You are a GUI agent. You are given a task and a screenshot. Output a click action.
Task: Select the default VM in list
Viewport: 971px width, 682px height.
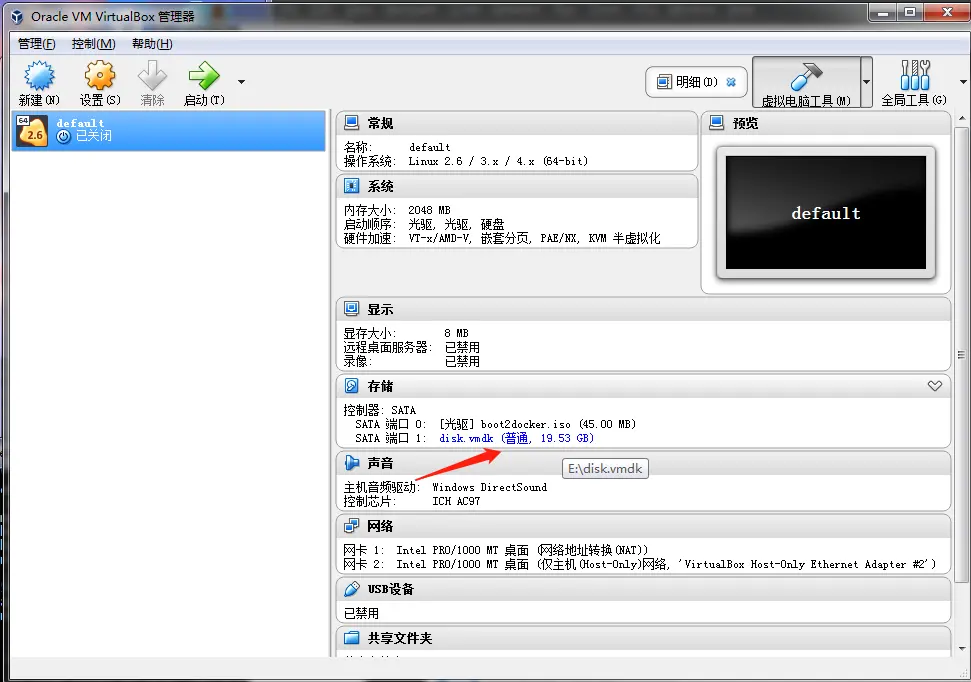coord(168,130)
